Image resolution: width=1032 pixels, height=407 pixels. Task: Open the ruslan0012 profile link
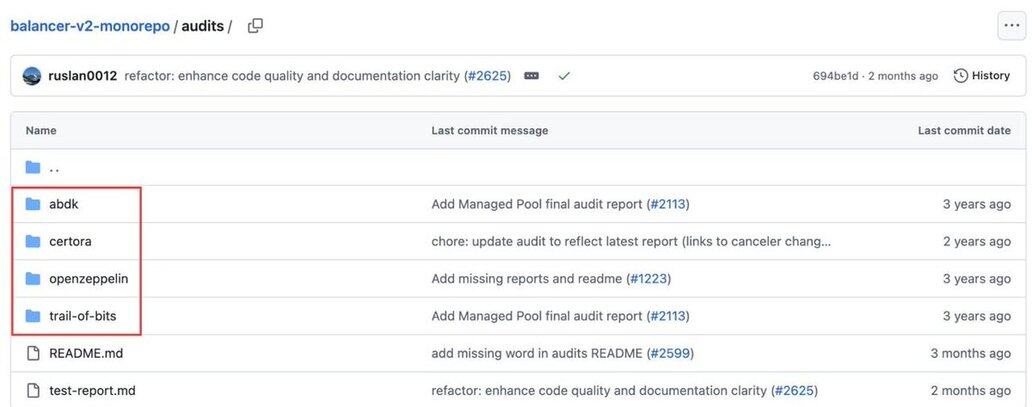pos(83,76)
